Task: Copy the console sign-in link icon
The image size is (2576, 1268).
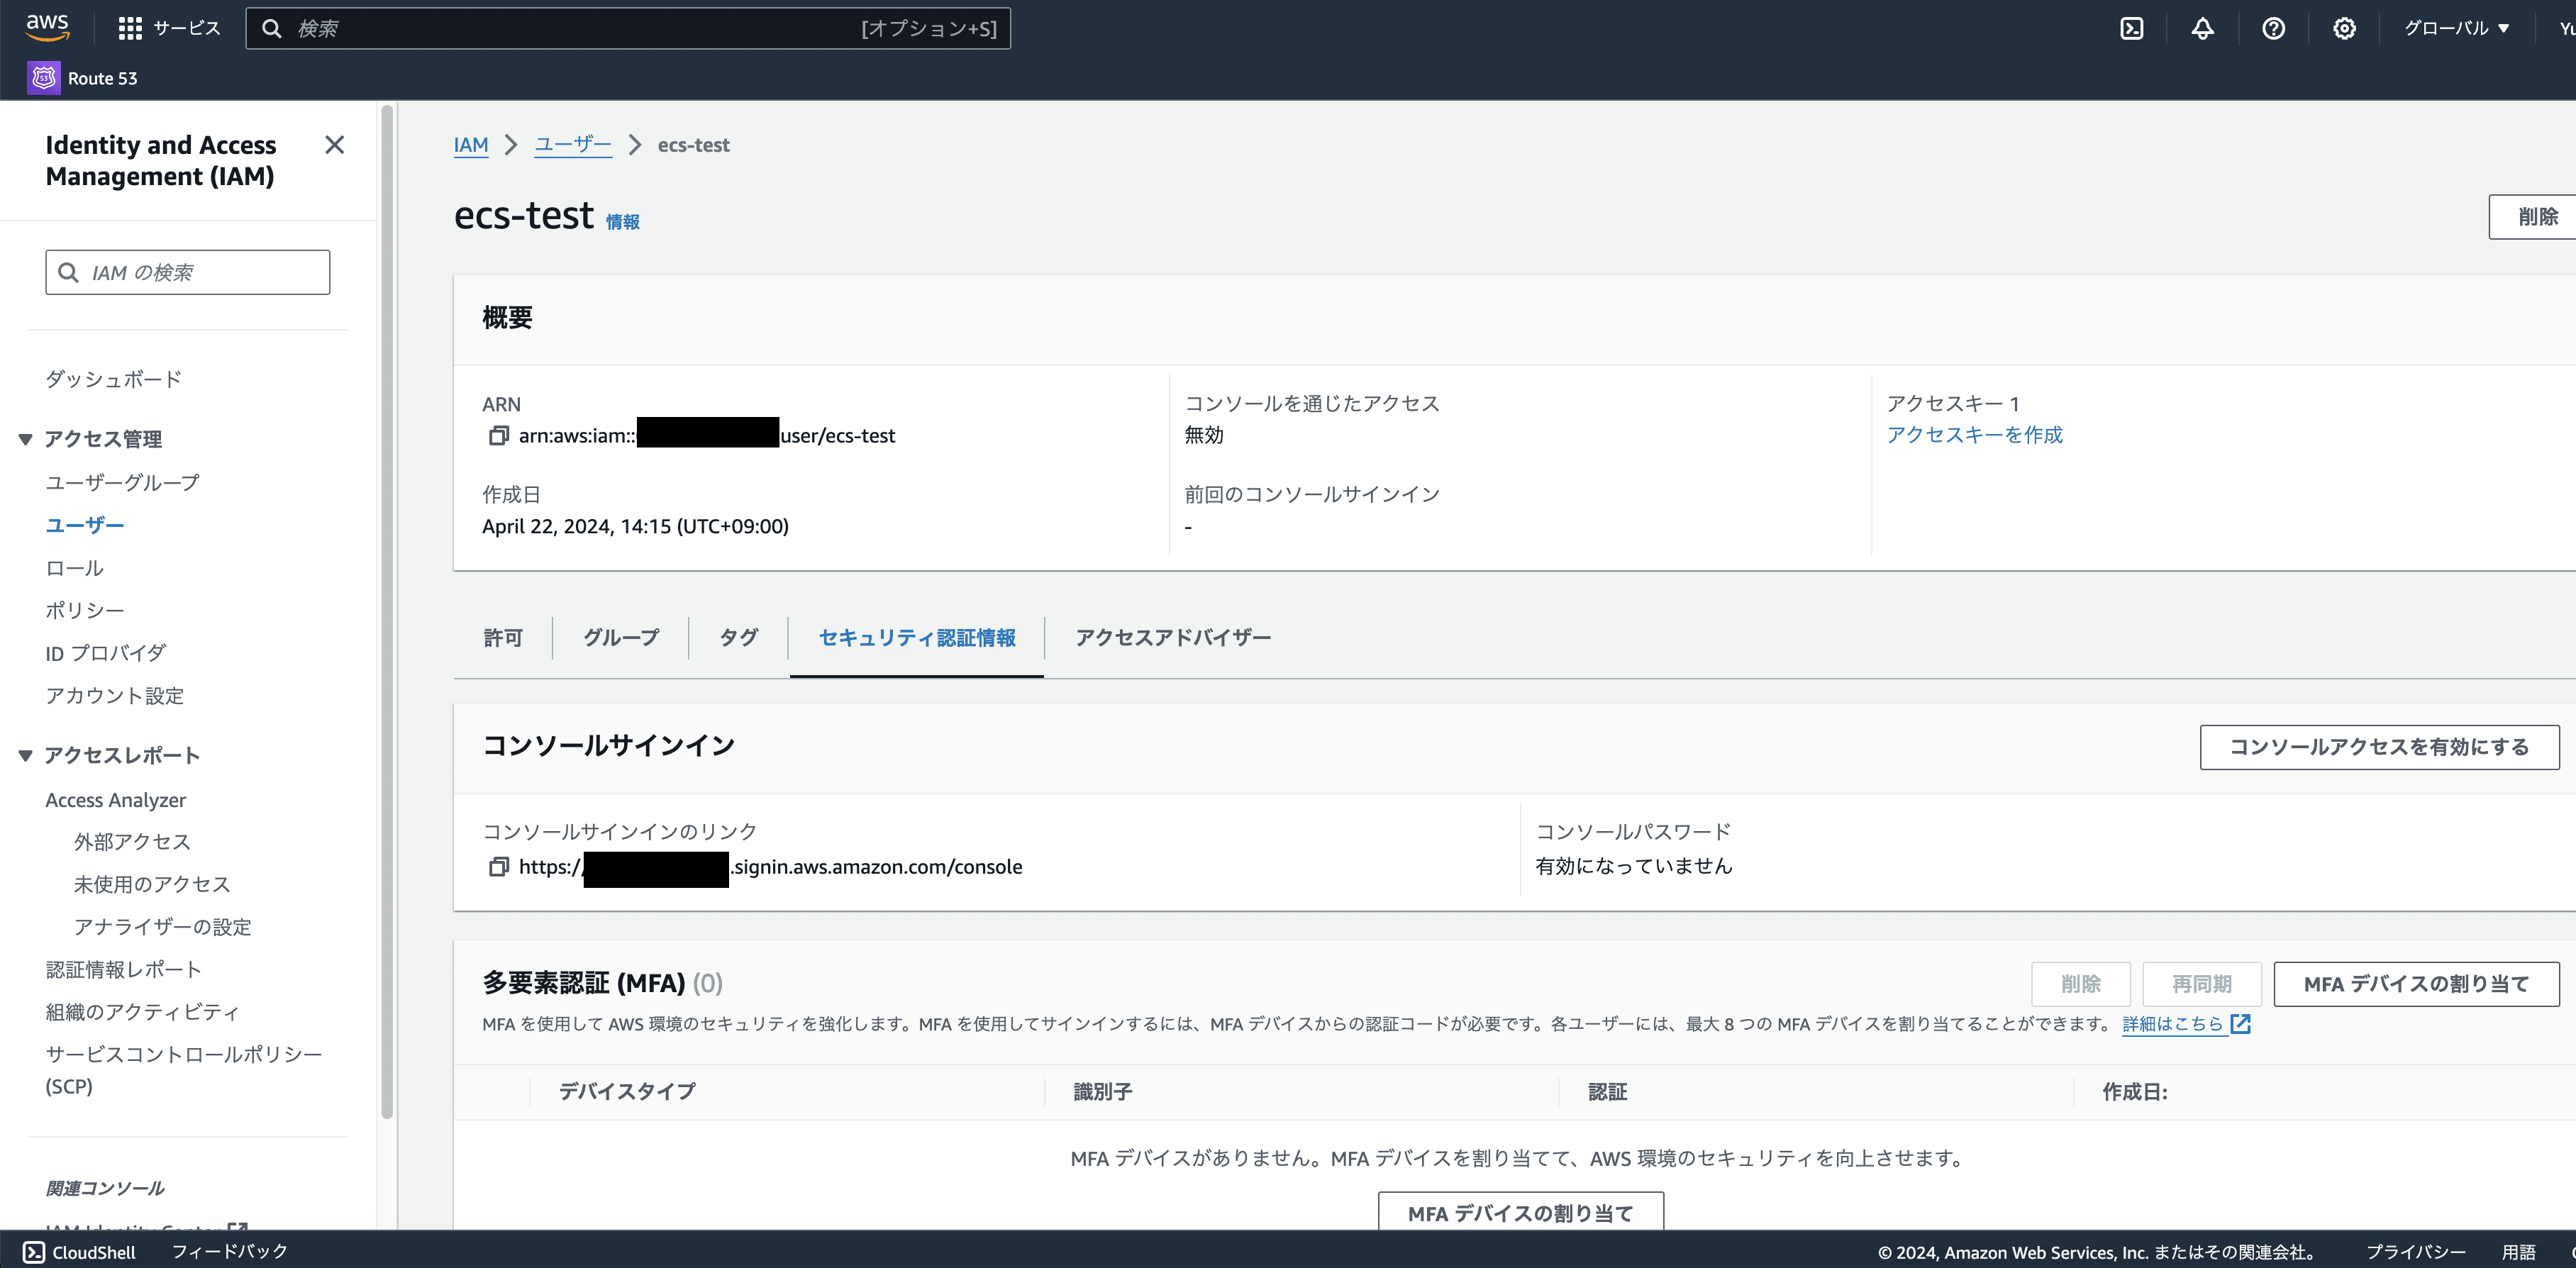Action: point(498,866)
